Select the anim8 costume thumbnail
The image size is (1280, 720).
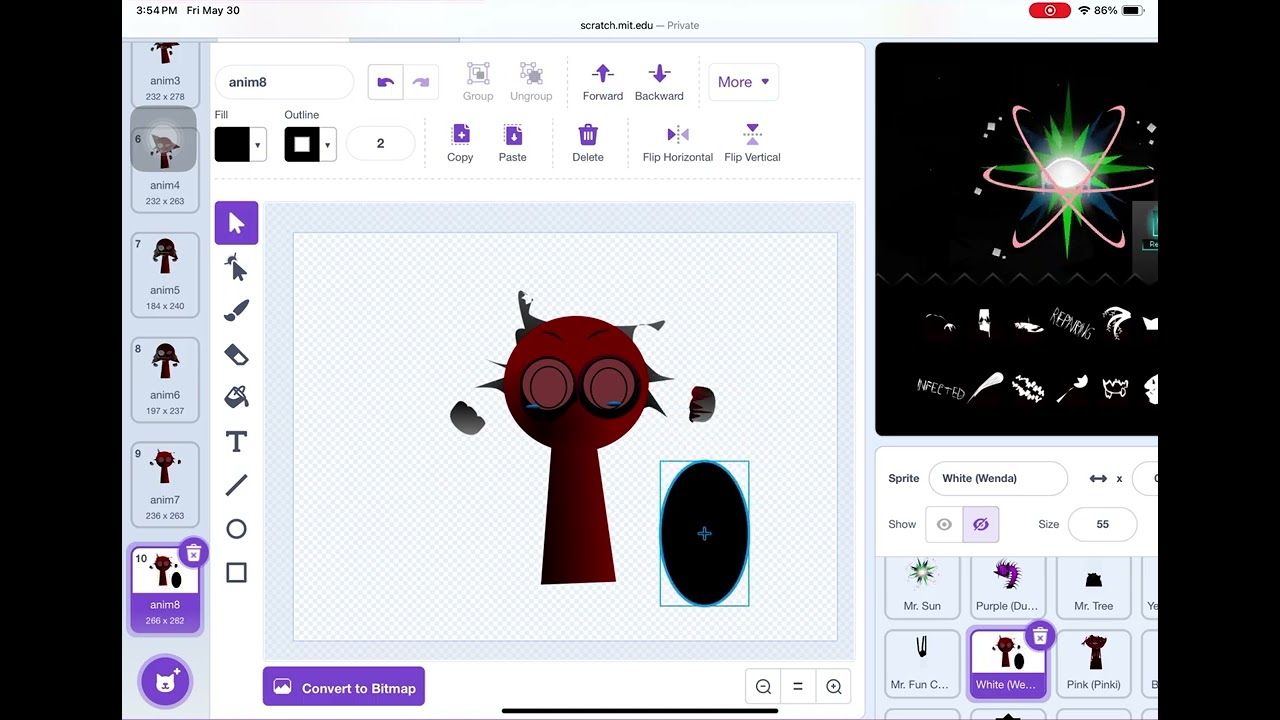(x=165, y=588)
